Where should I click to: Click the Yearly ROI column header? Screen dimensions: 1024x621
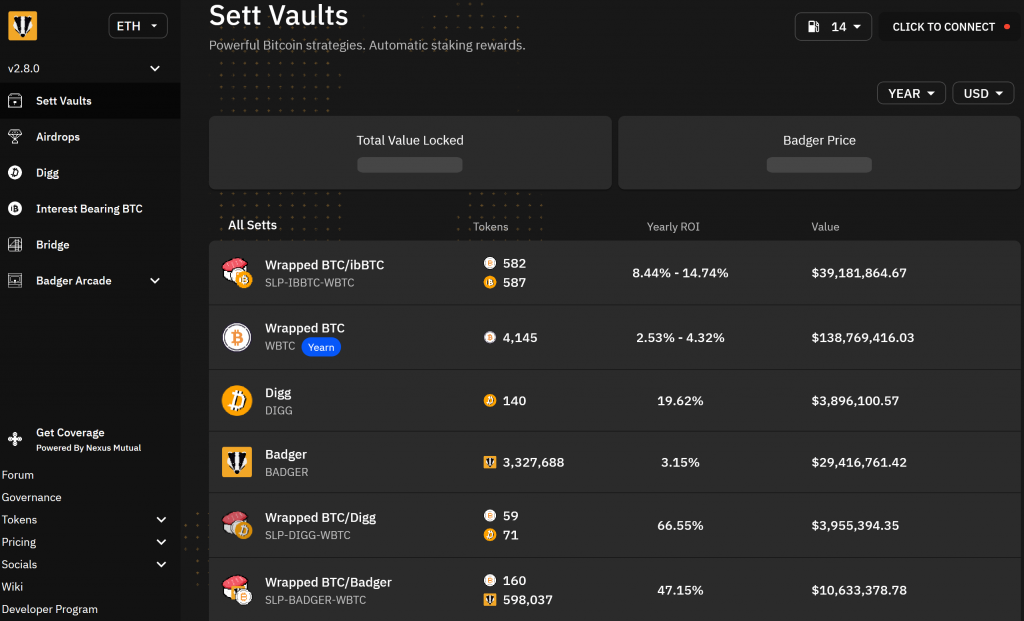[x=673, y=227]
